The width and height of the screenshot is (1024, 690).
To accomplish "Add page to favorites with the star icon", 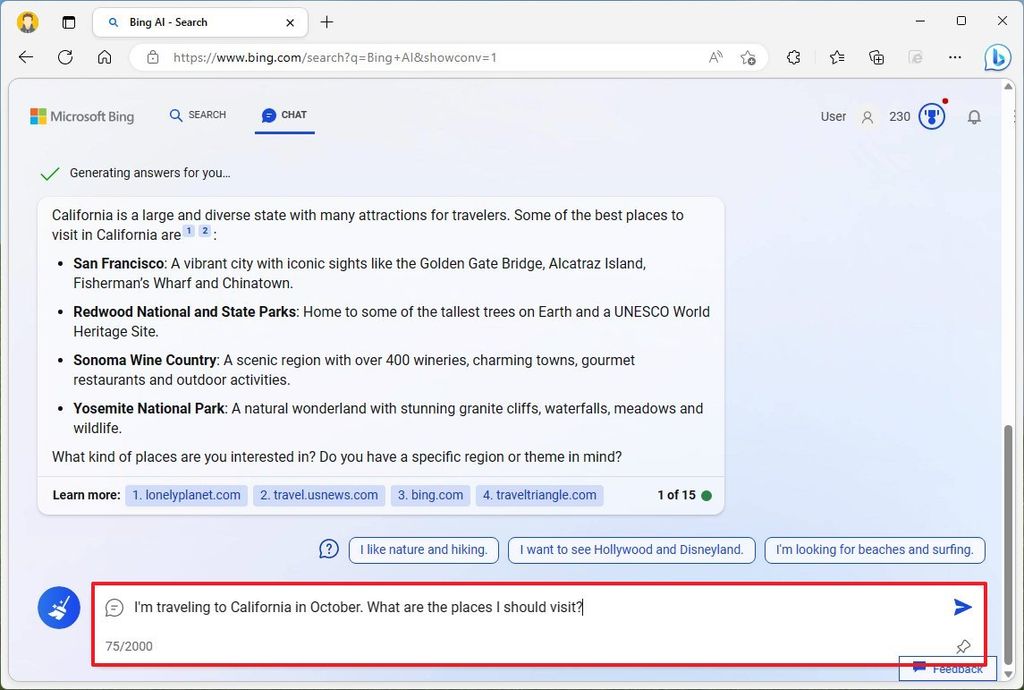I will point(749,57).
